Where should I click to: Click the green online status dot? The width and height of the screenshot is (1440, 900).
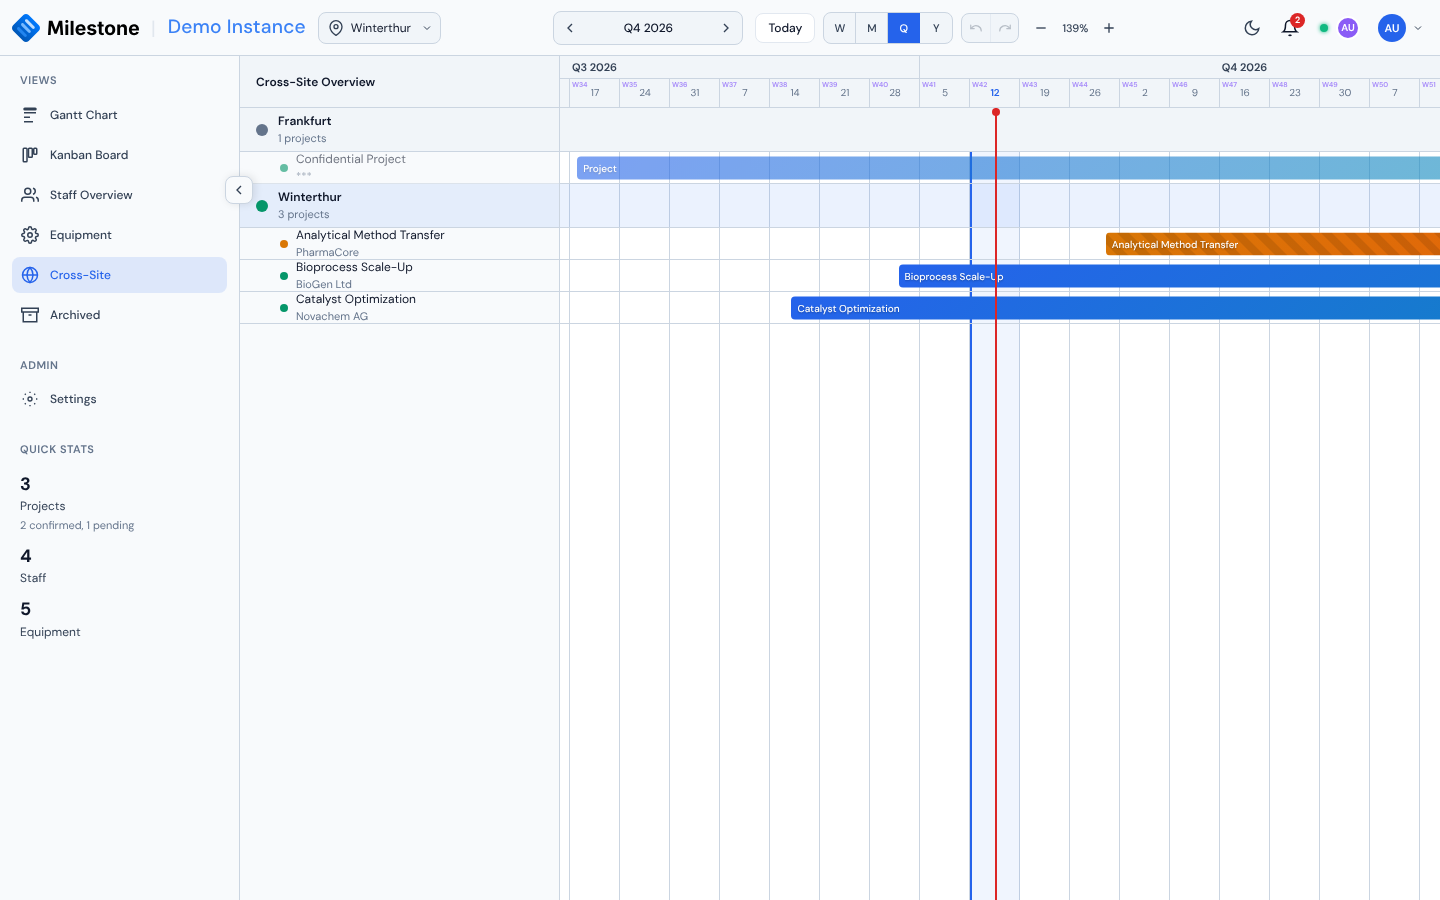(x=1324, y=28)
